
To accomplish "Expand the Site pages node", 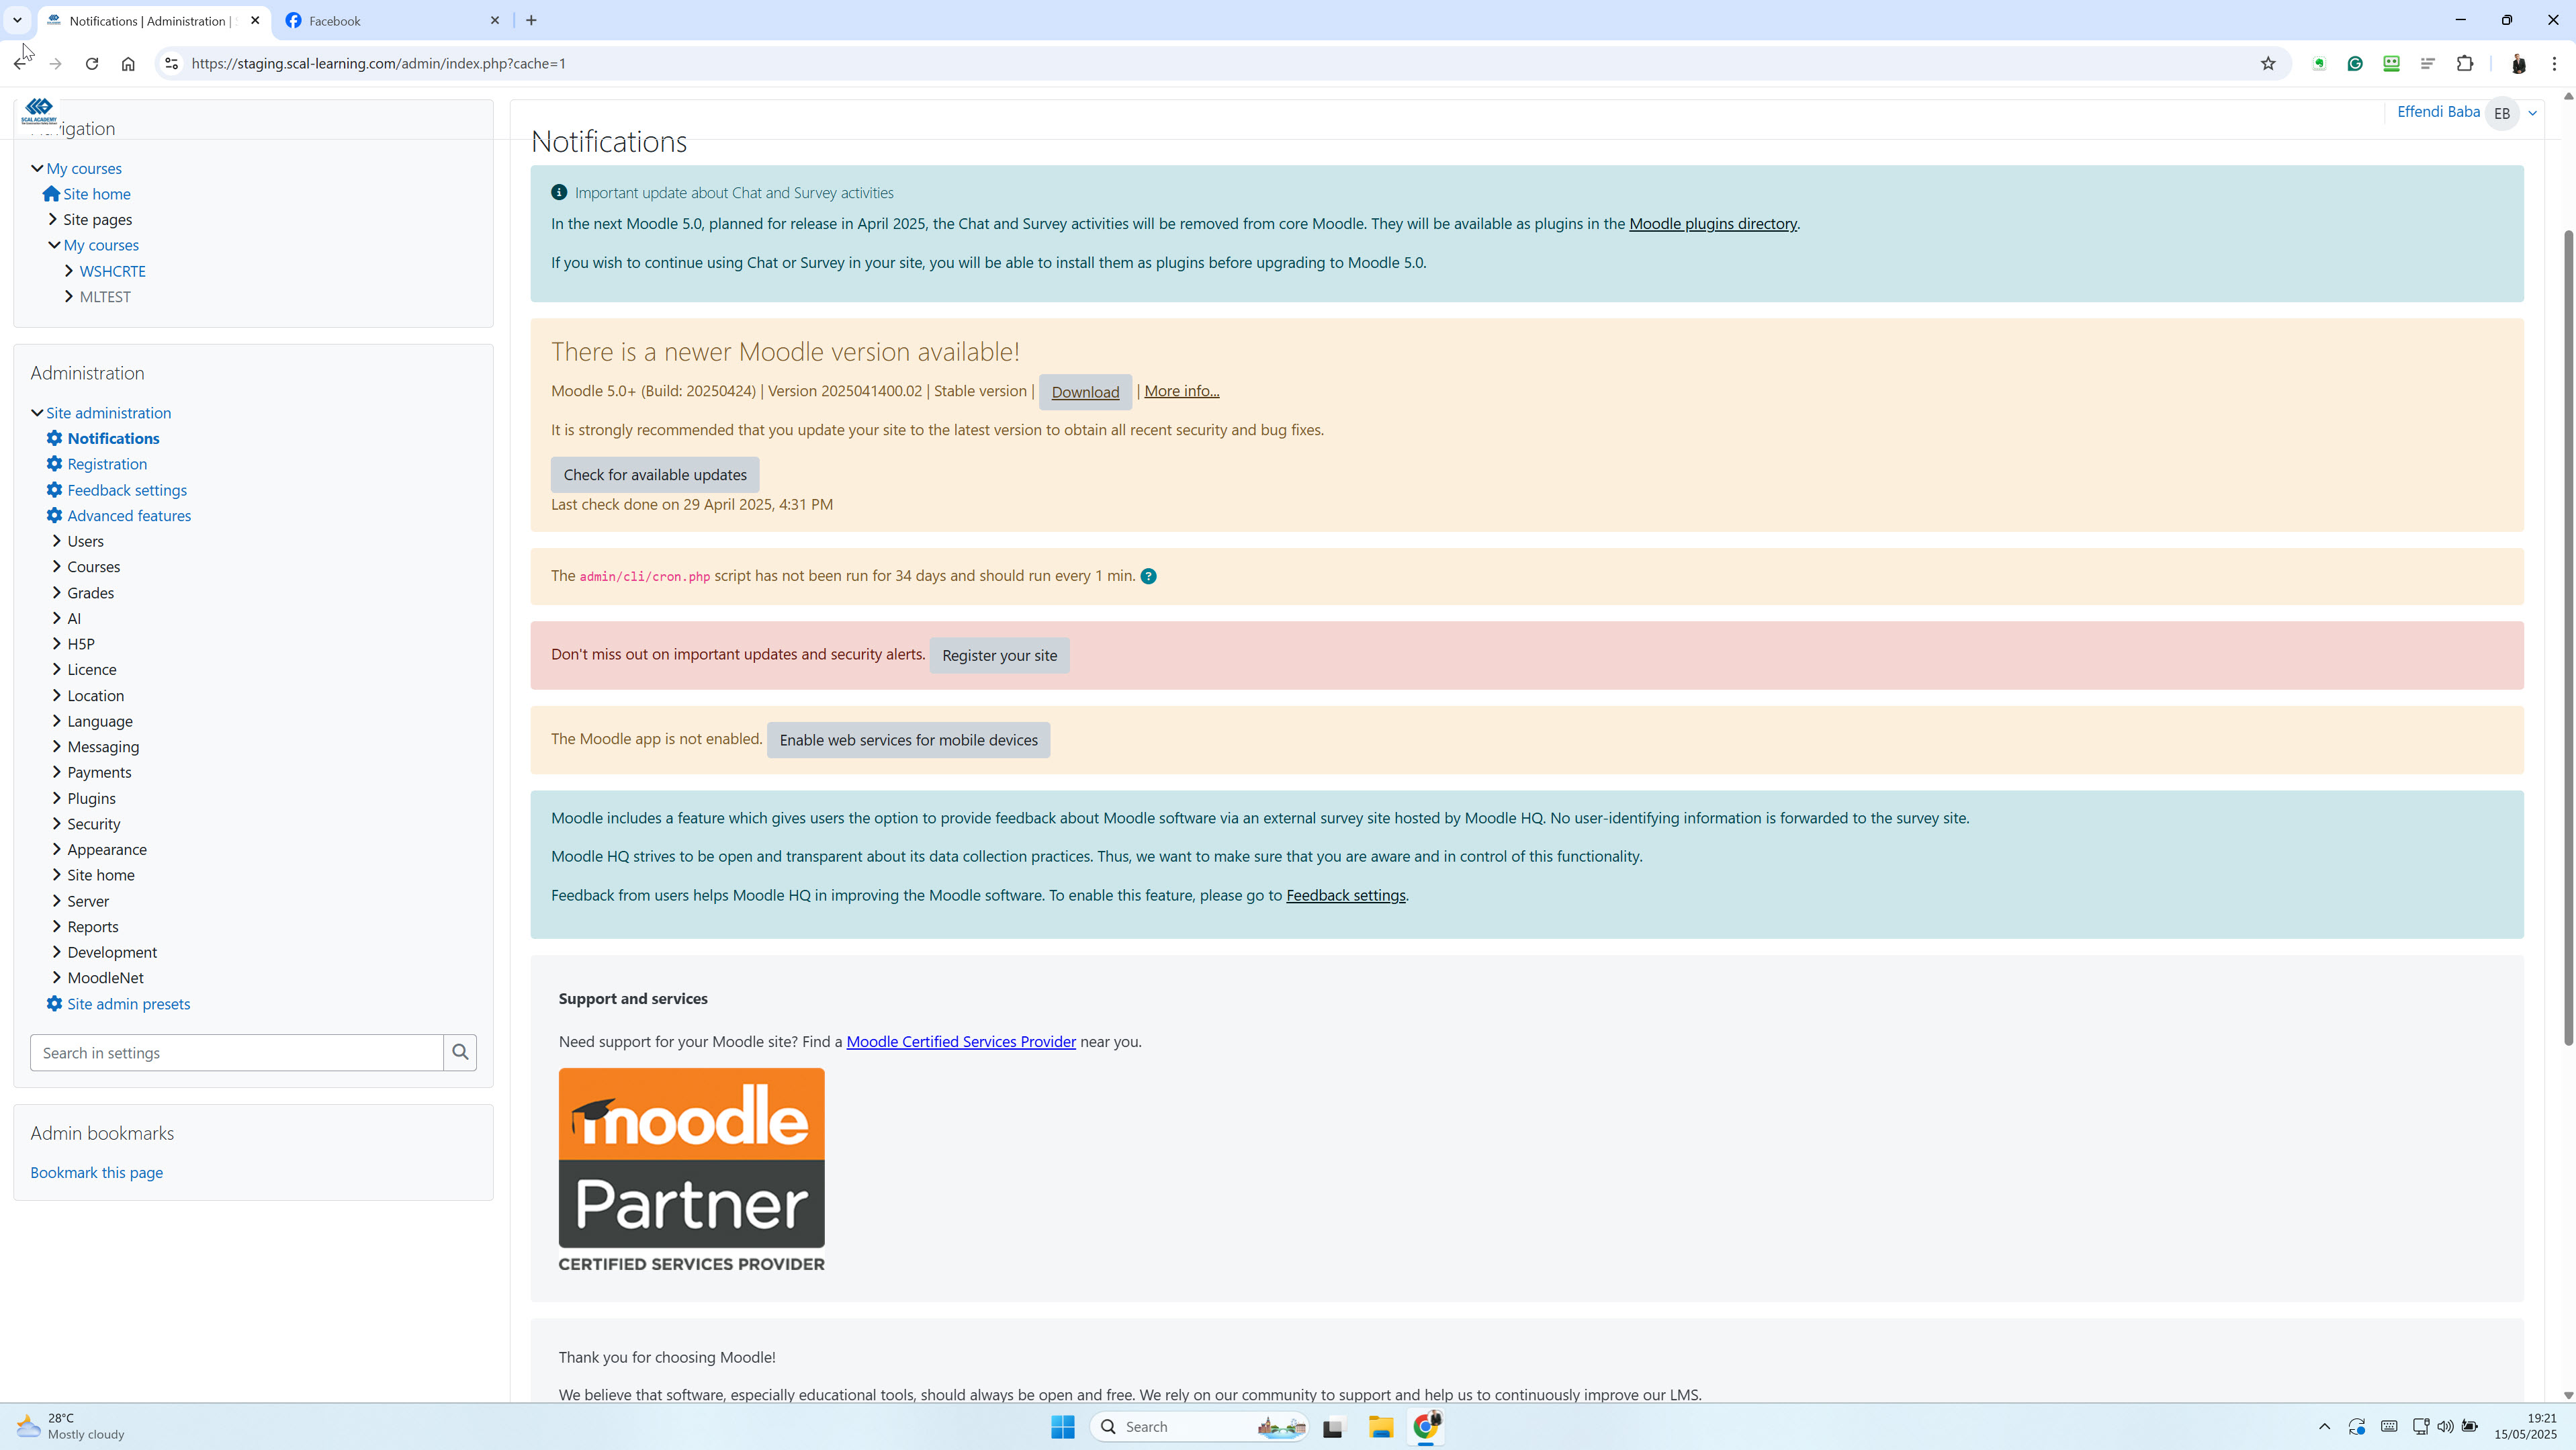I will [53, 219].
